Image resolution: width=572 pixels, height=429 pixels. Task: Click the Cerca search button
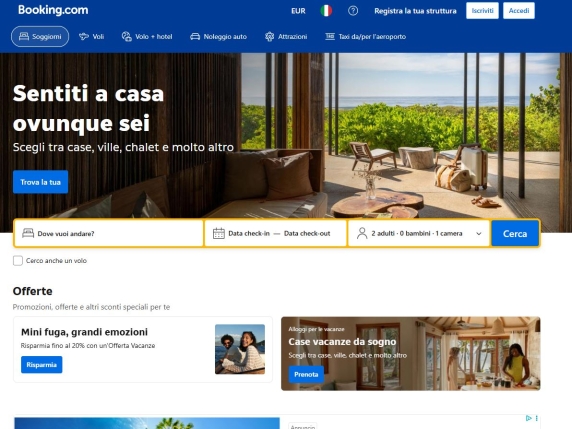[x=515, y=233]
